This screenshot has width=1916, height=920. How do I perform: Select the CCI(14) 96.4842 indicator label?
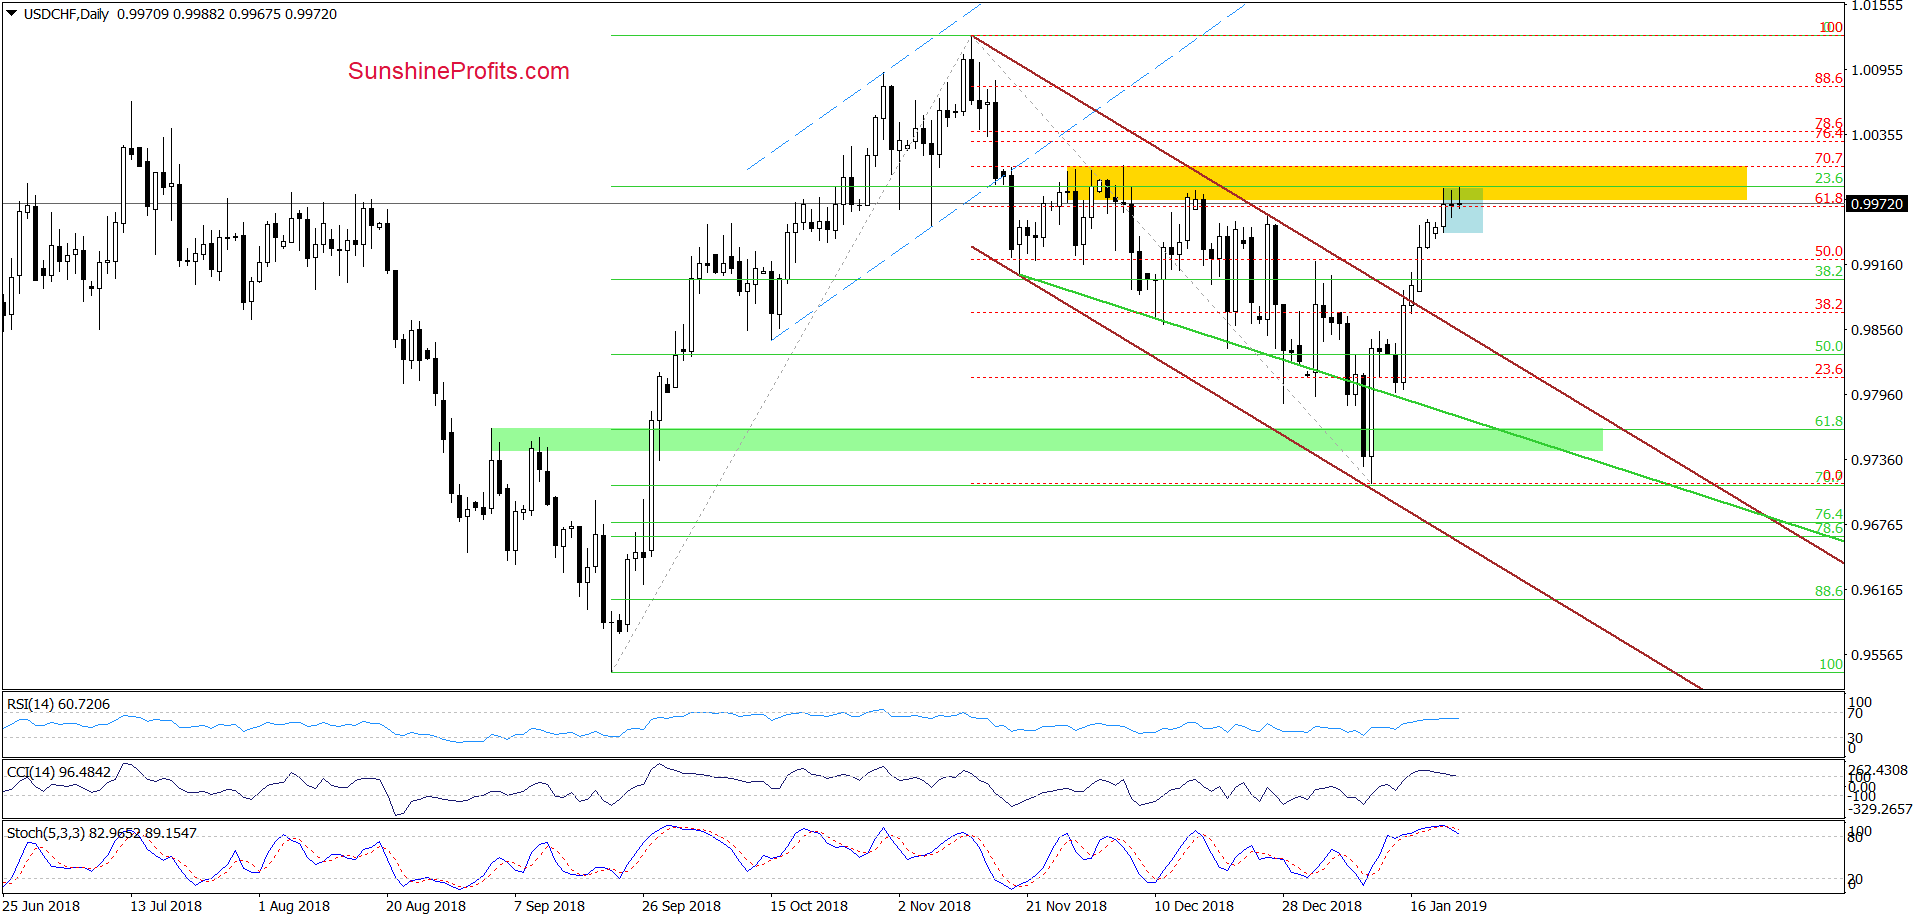pos(59,772)
